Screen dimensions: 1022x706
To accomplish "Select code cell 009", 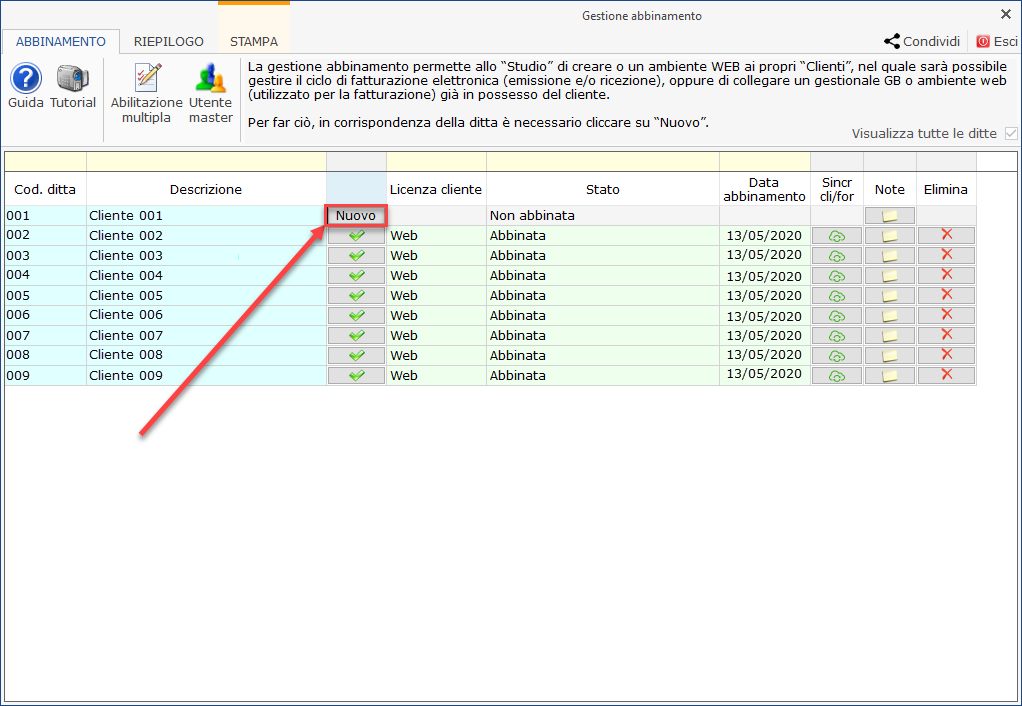I will pos(46,375).
